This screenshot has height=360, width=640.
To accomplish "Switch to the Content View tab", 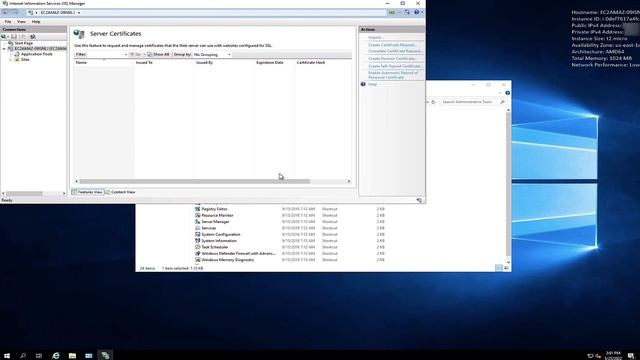I will pos(120,192).
